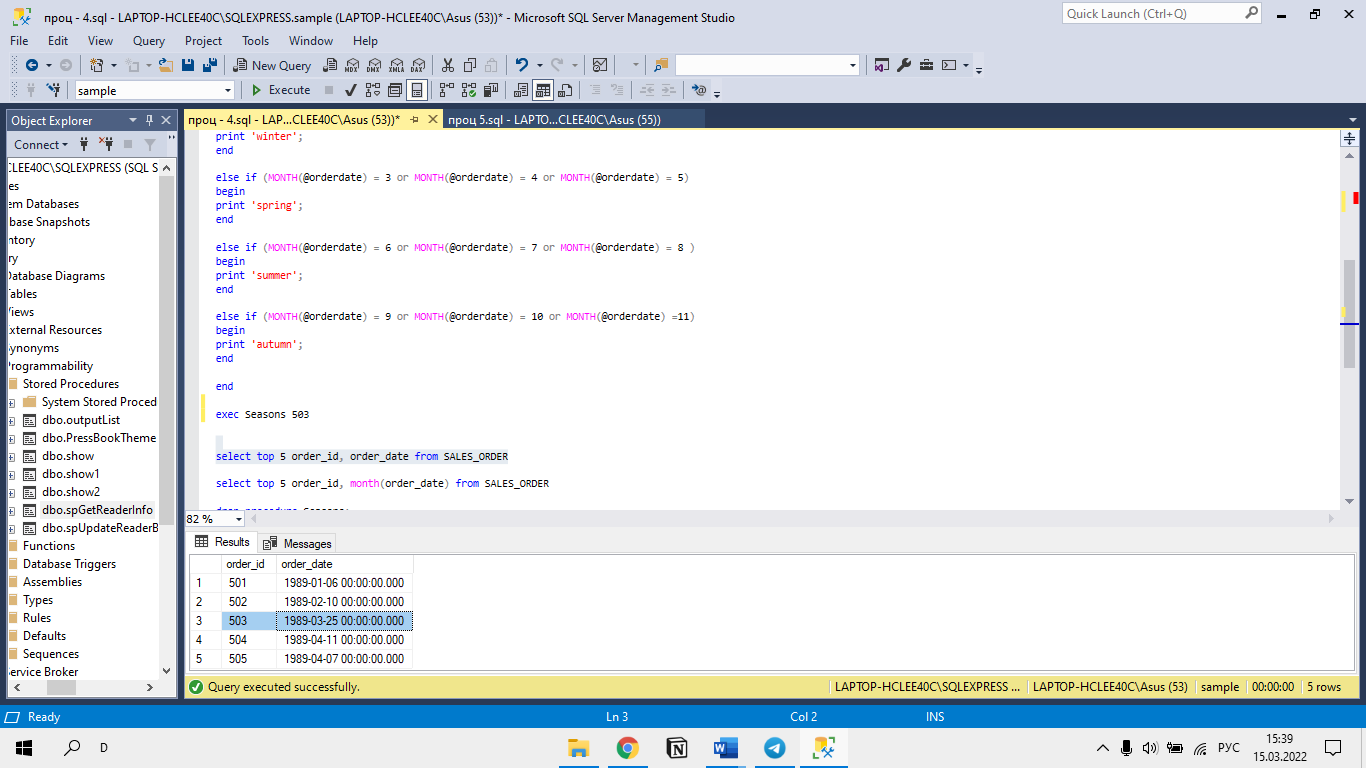The height and width of the screenshot is (768, 1366).
Task: Open the File menu
Action: click(19, 41)
